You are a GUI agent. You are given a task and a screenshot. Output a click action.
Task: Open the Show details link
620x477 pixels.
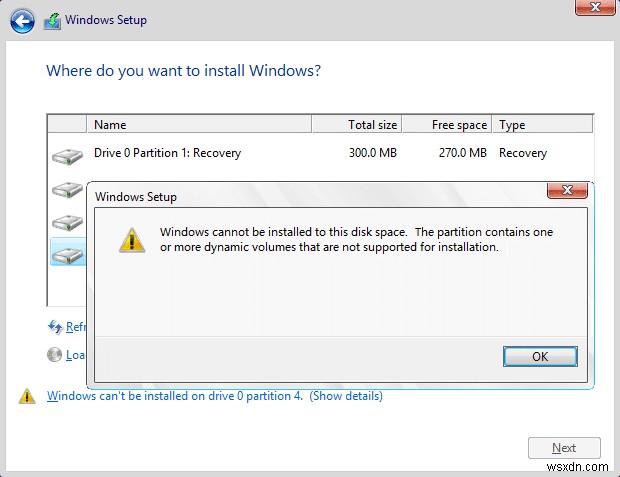pyautogui.click(x=346, y=396)
